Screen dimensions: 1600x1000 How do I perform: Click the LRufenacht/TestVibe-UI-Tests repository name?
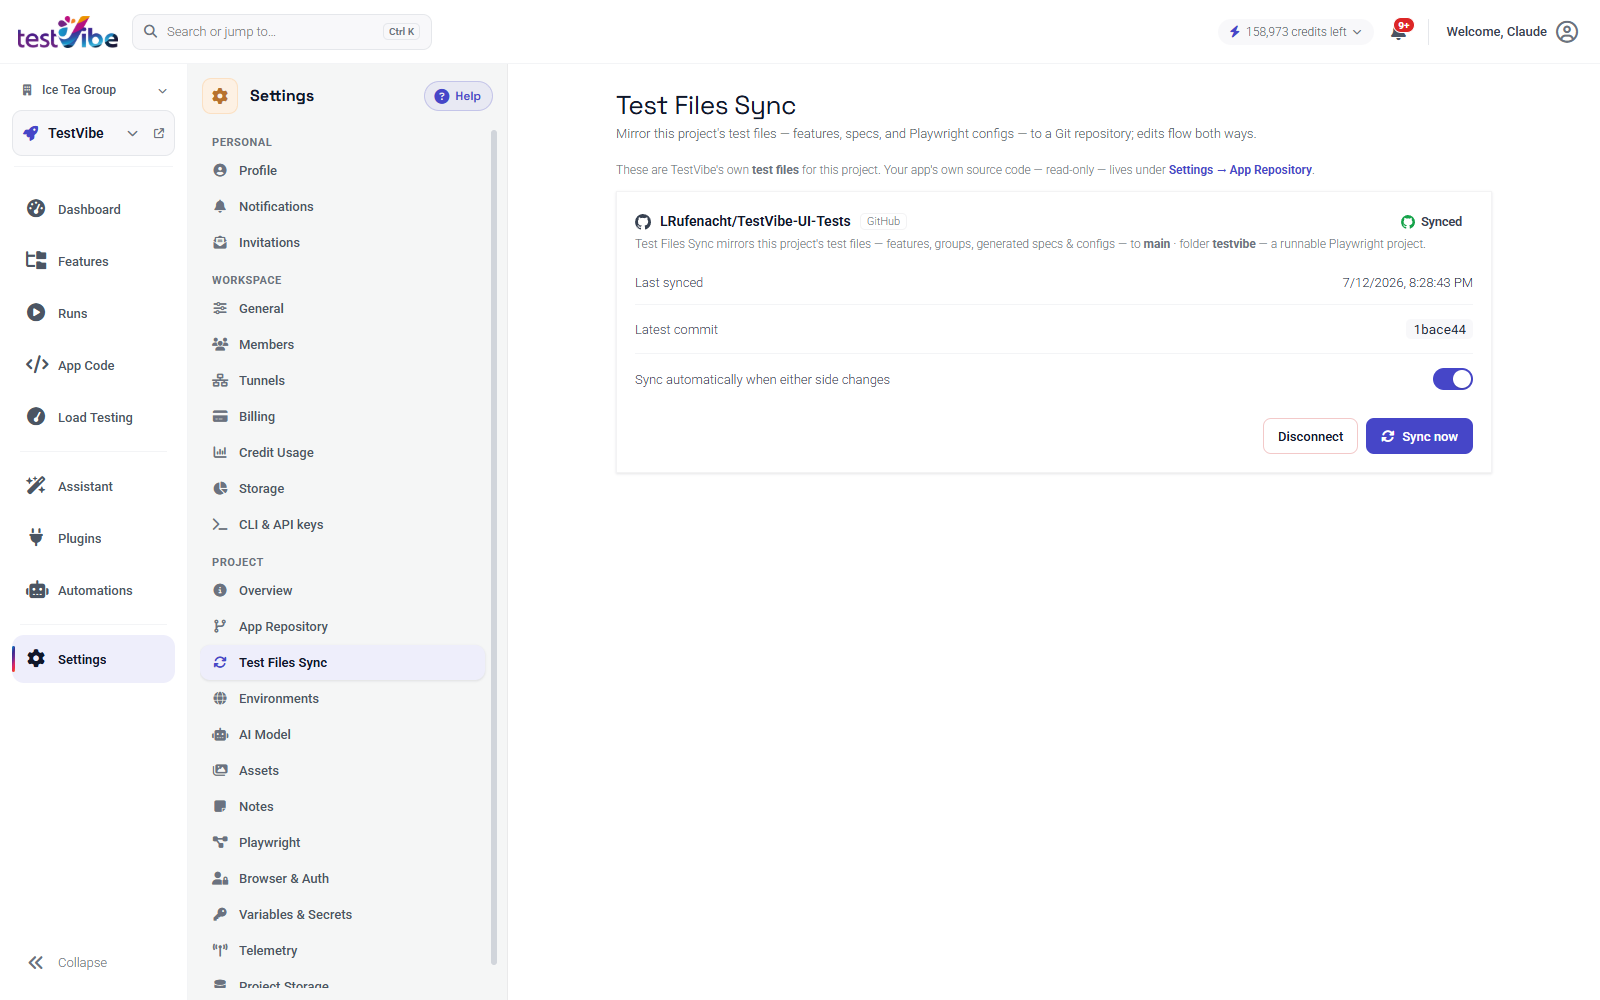[755, 222]
